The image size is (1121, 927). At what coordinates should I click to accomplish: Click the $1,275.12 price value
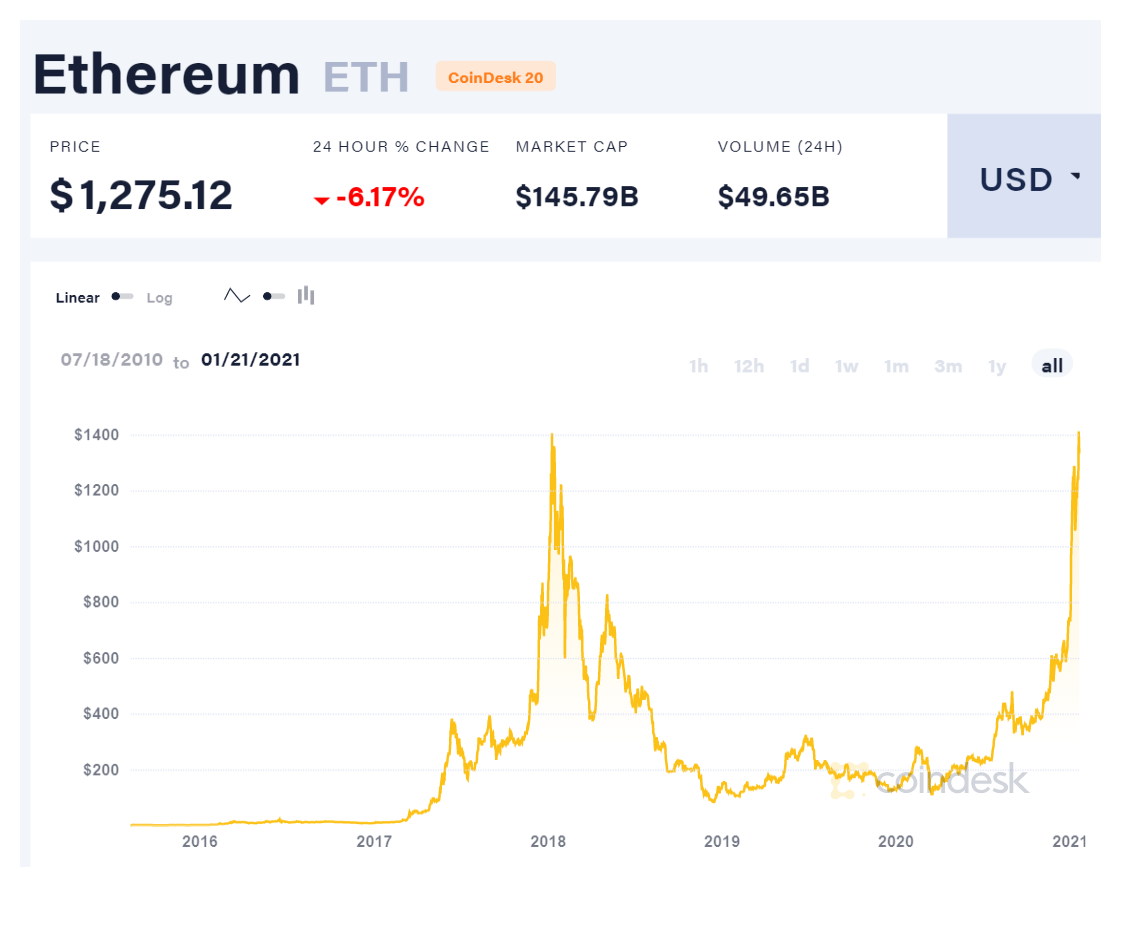(x=141, y=196)
